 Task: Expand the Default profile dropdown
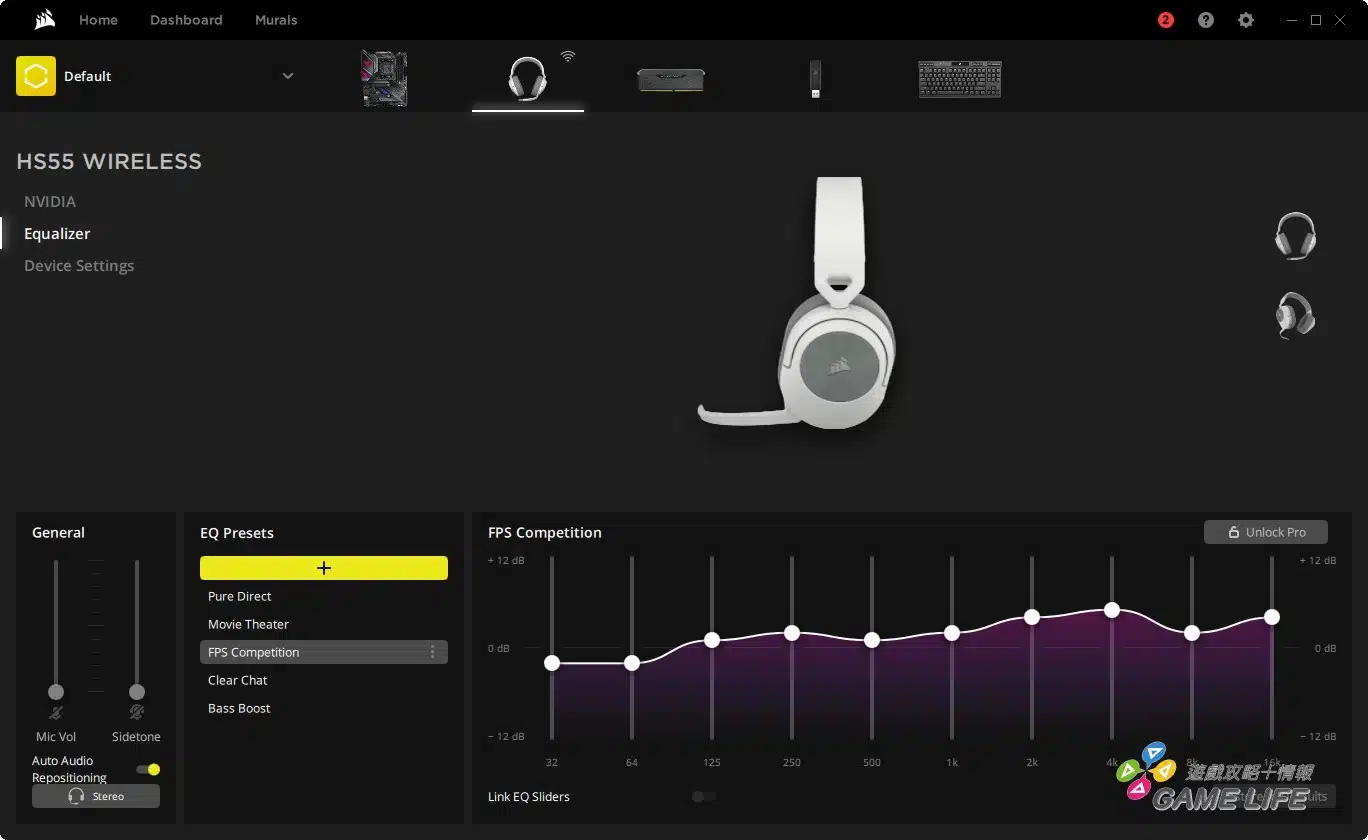click(x=288, y=76)
